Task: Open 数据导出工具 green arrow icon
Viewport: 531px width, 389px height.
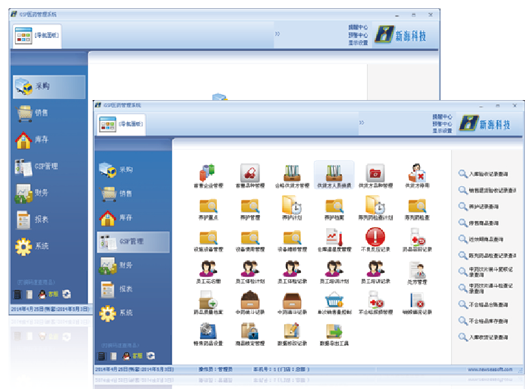Action: click(334, 334)
